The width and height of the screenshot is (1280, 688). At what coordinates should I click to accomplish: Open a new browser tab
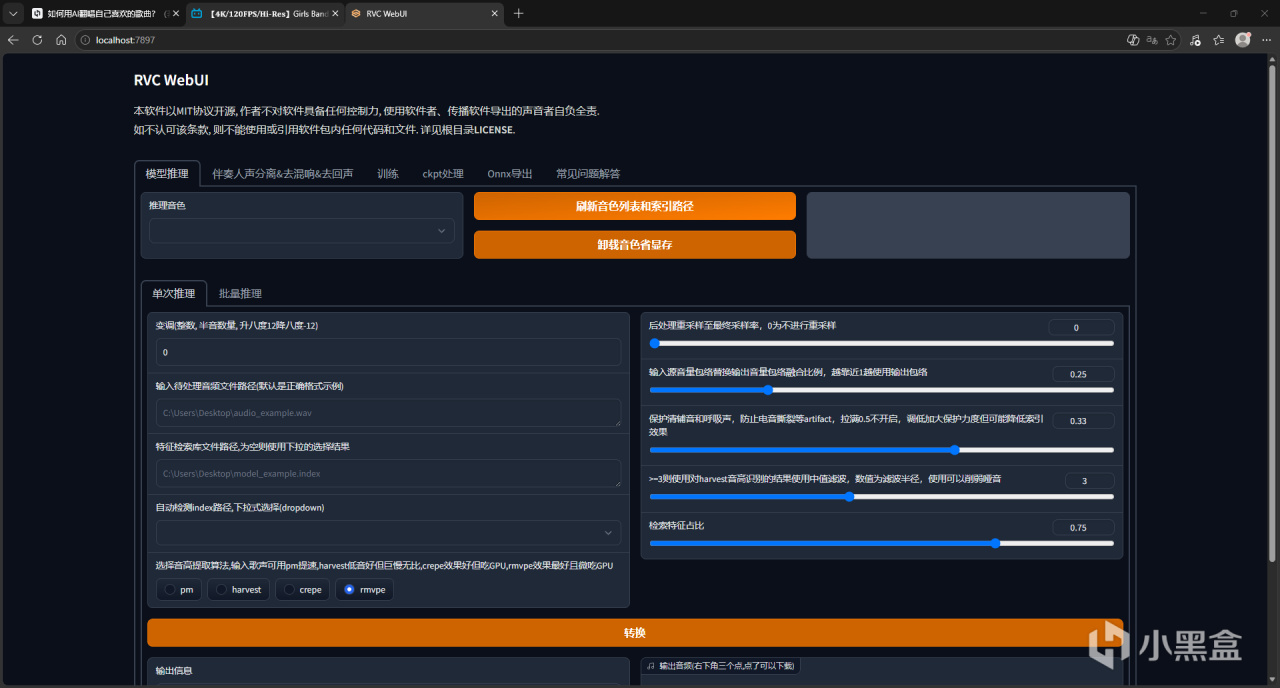(x=518, y=14)
